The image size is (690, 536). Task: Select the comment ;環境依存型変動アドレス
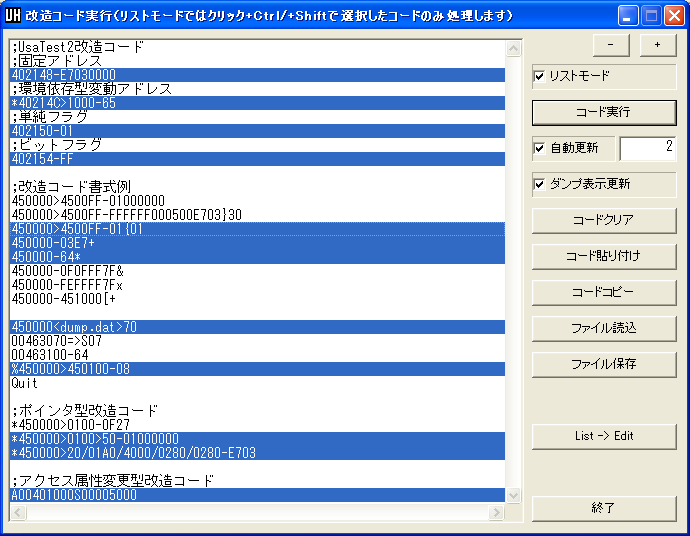(x=257, y=89)
